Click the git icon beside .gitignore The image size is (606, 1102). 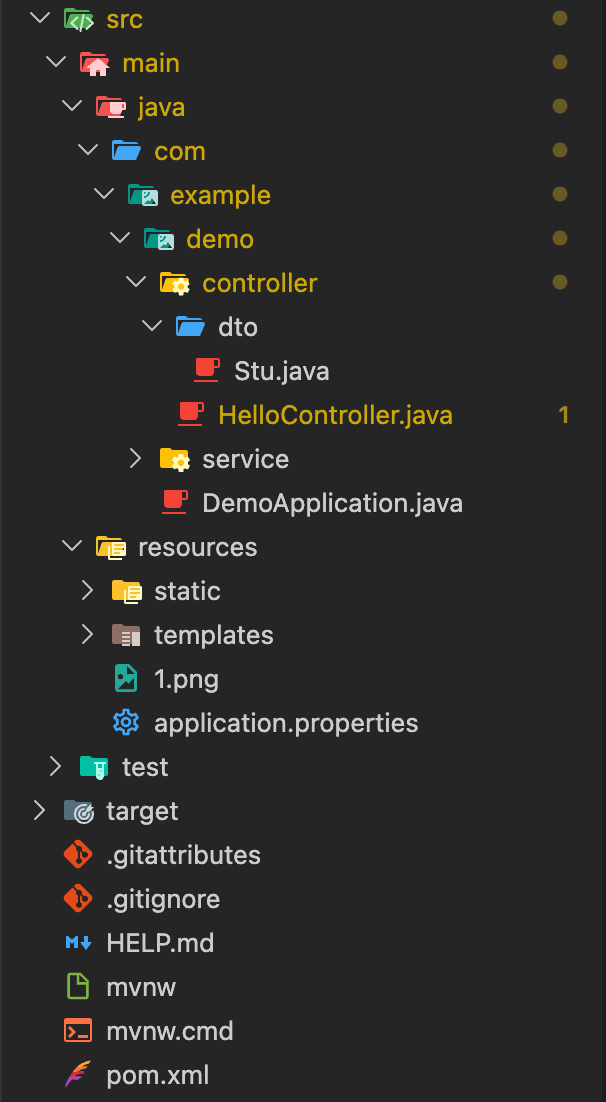pyautogui.click(x=77, y=899)
